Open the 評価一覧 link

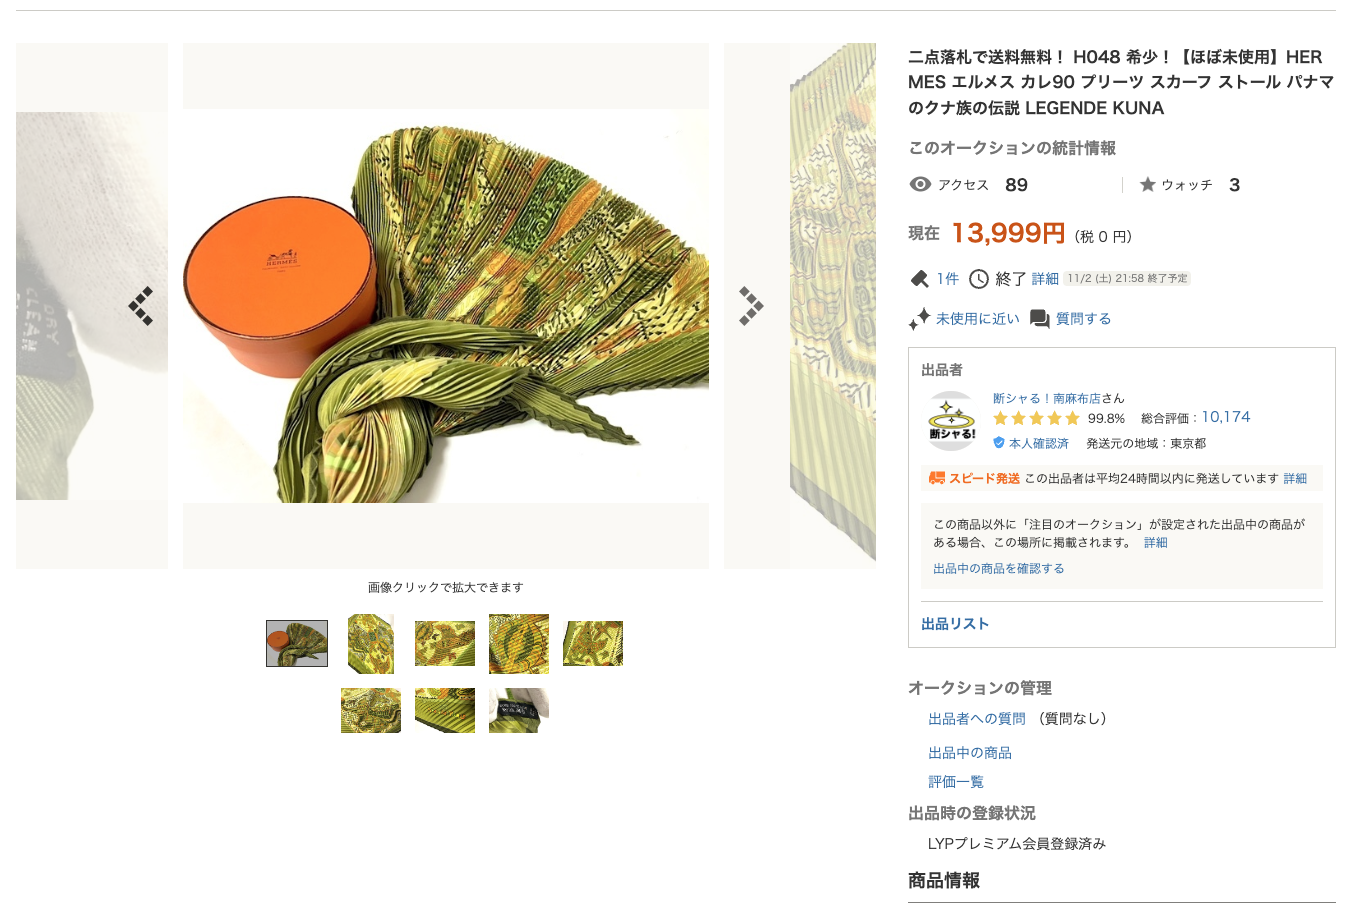point(956,781)
